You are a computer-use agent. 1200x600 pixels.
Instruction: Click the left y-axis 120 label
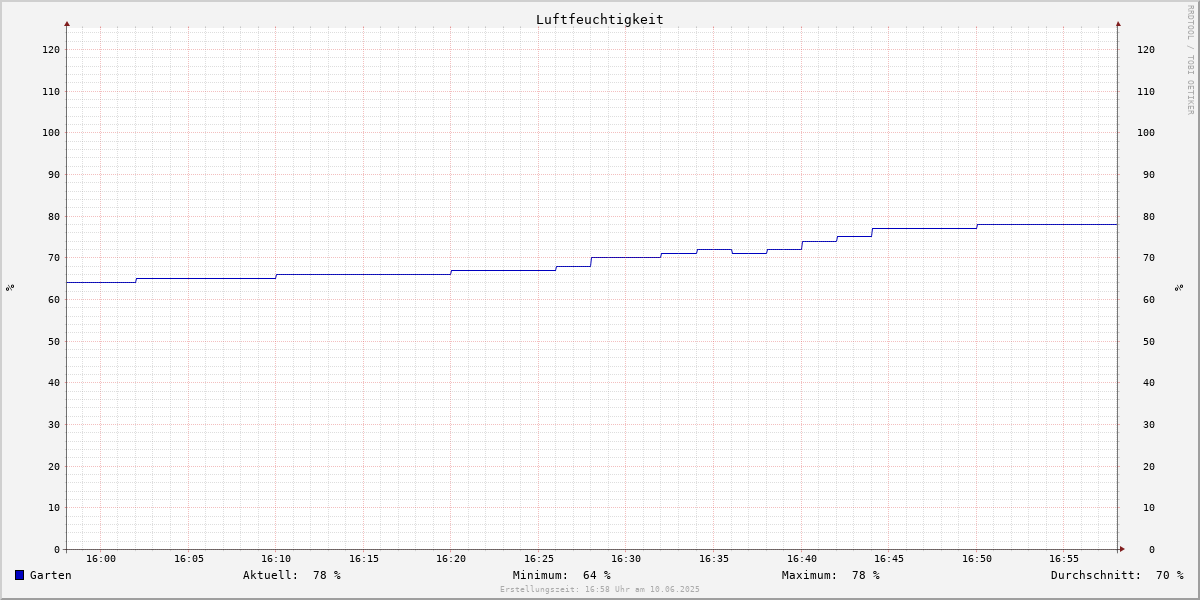[x=51, y=50]
